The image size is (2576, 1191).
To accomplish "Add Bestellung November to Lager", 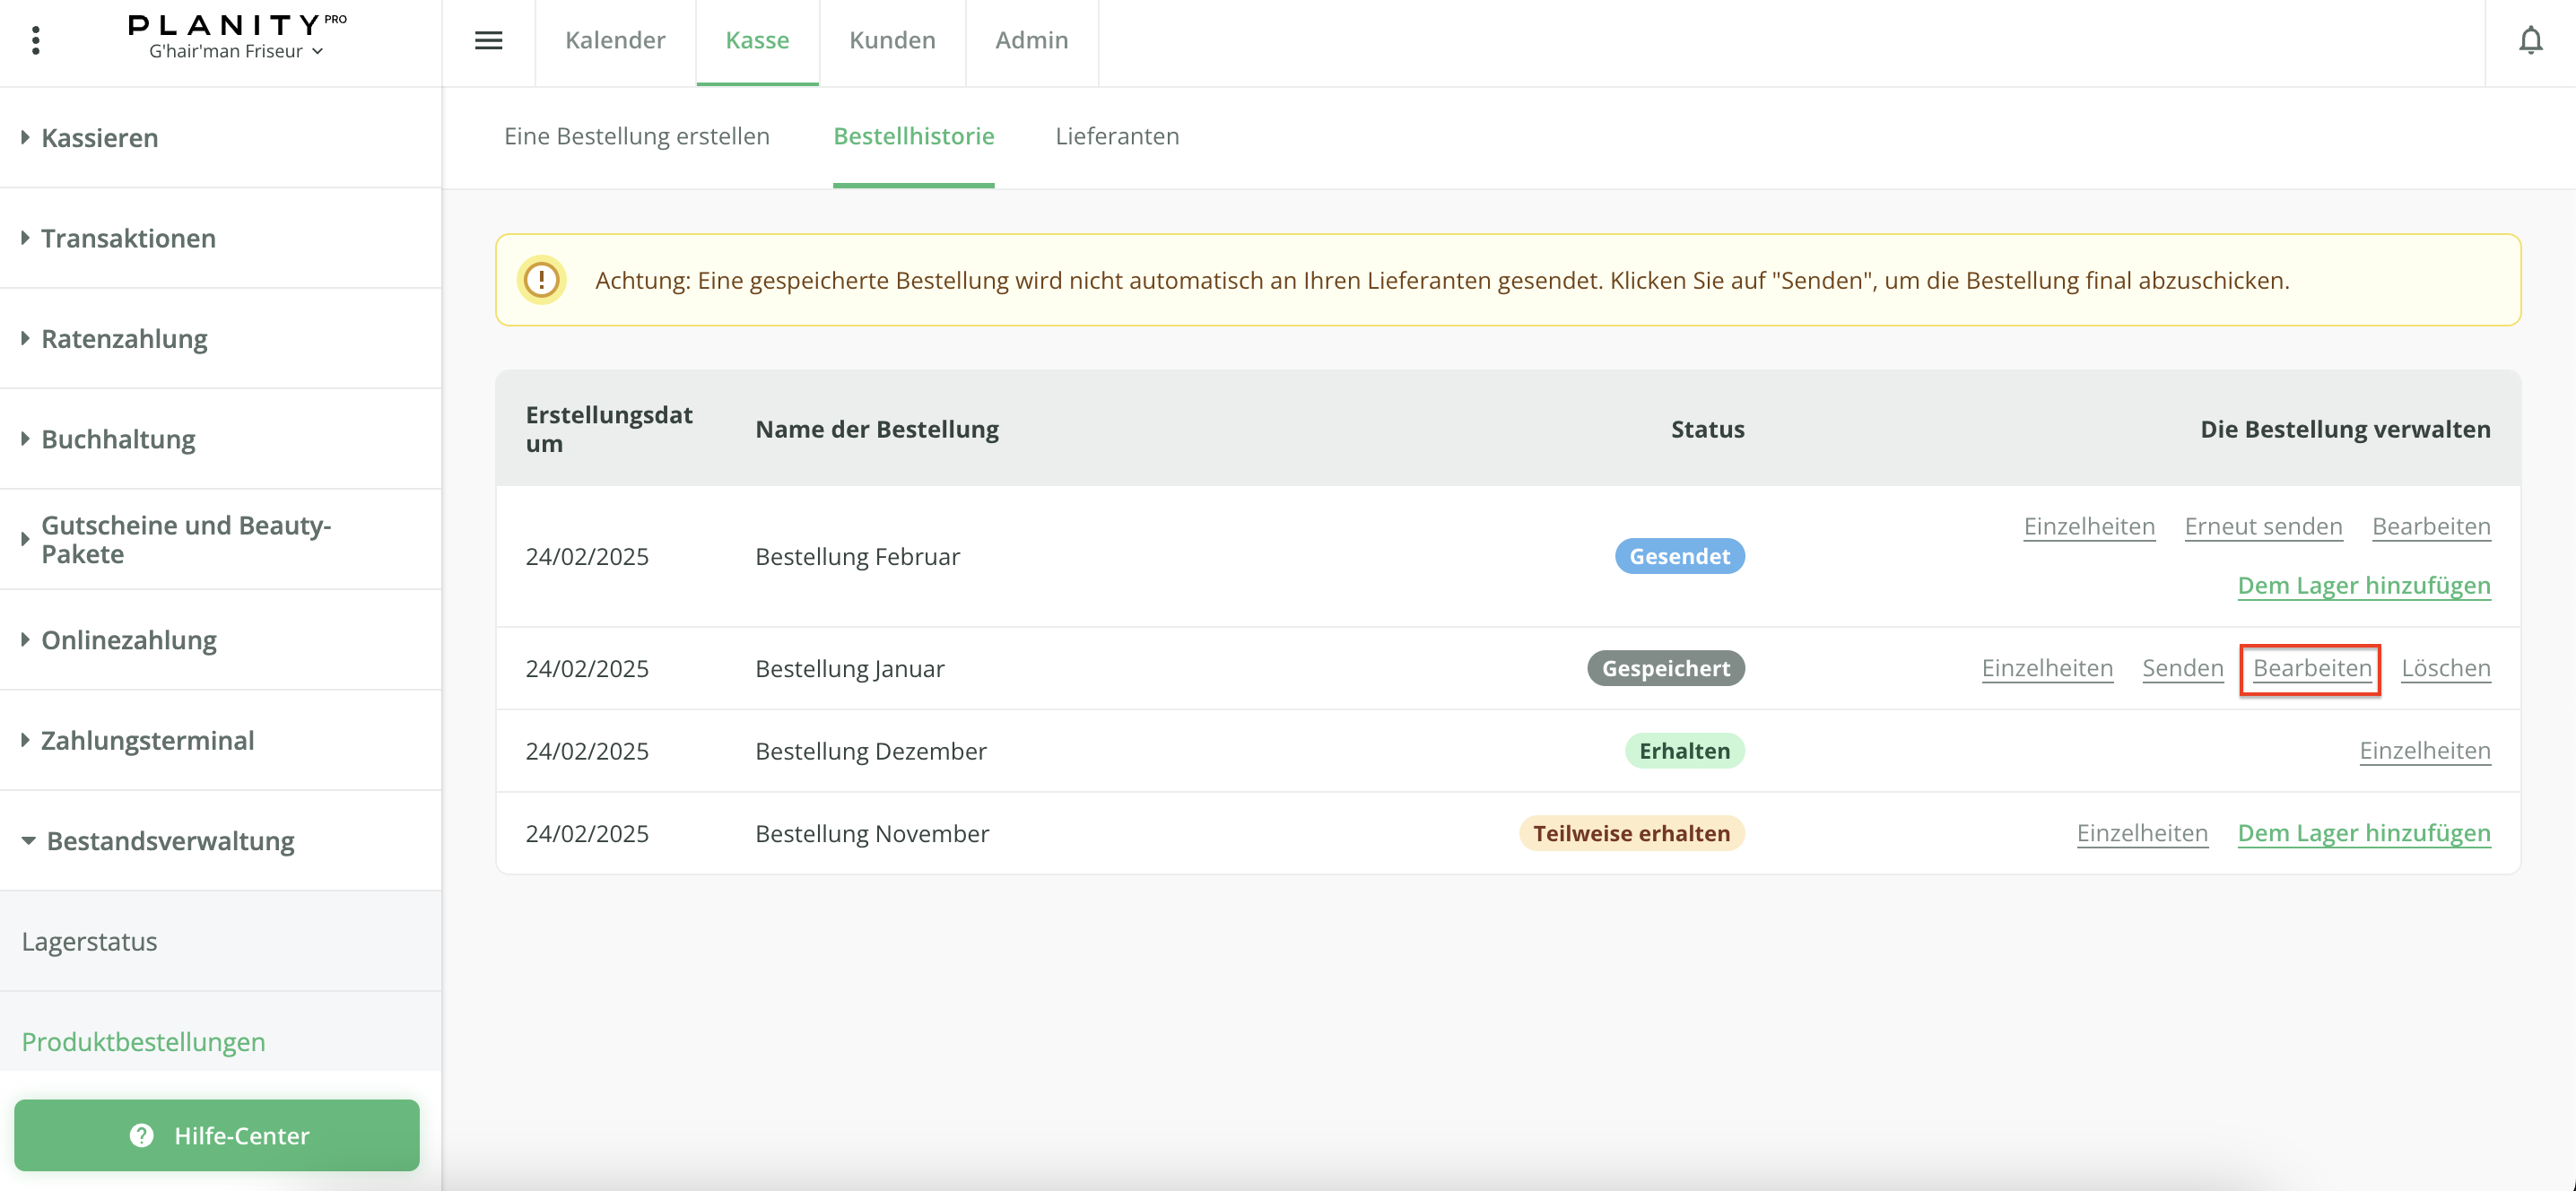I will 2363,833.
